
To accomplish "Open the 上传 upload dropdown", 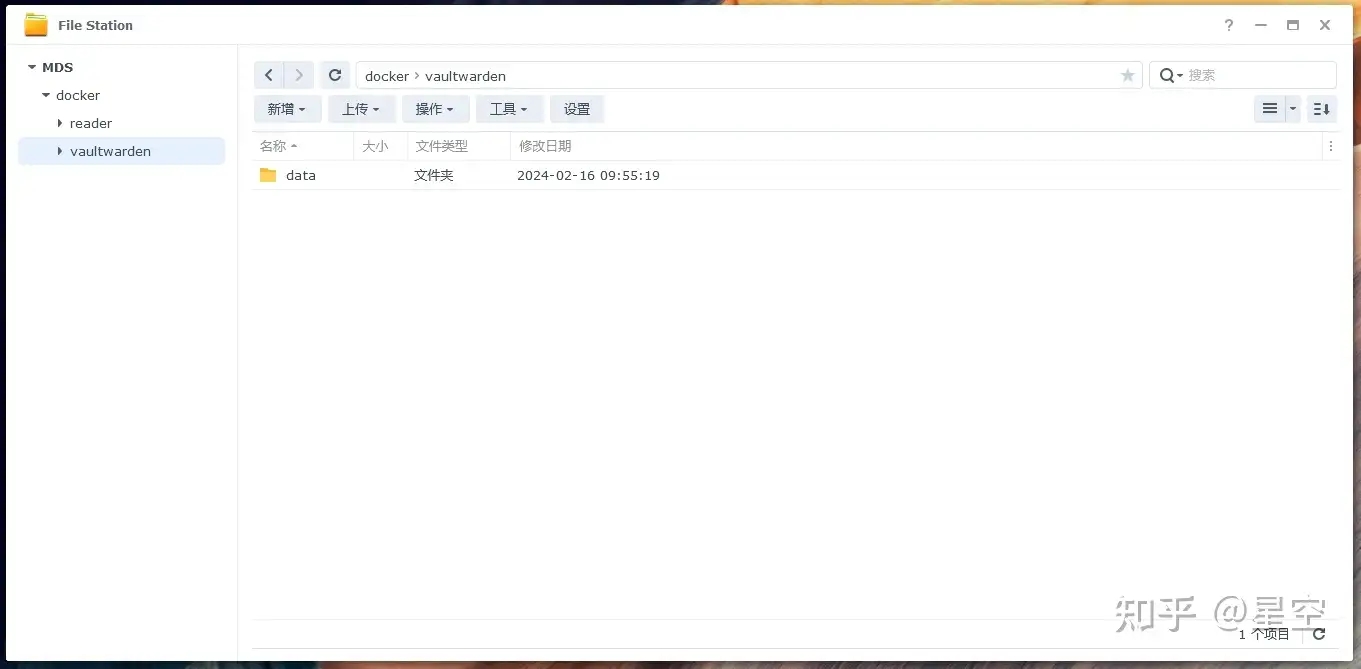I will [361, 109].
